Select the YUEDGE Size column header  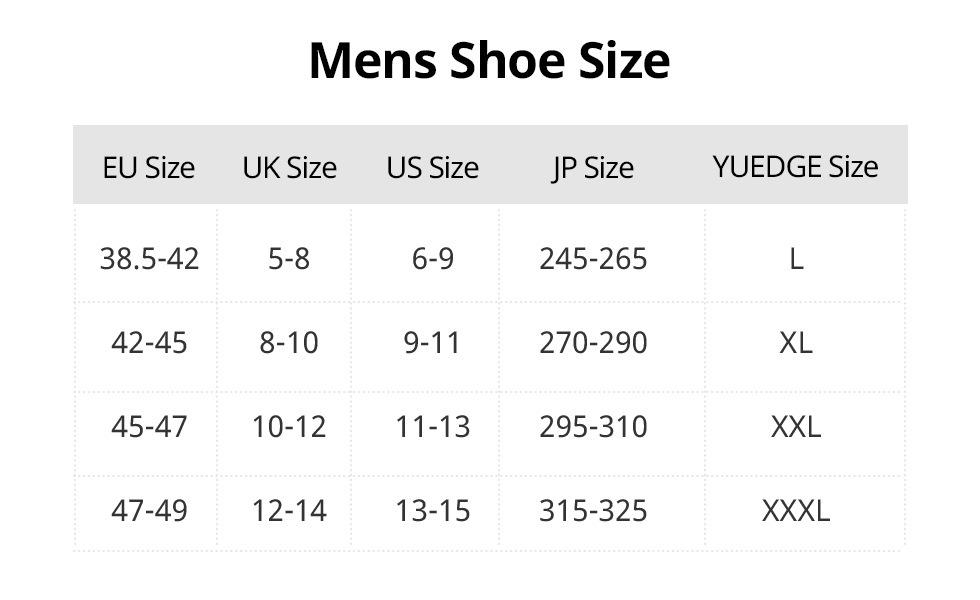(795, 166)
